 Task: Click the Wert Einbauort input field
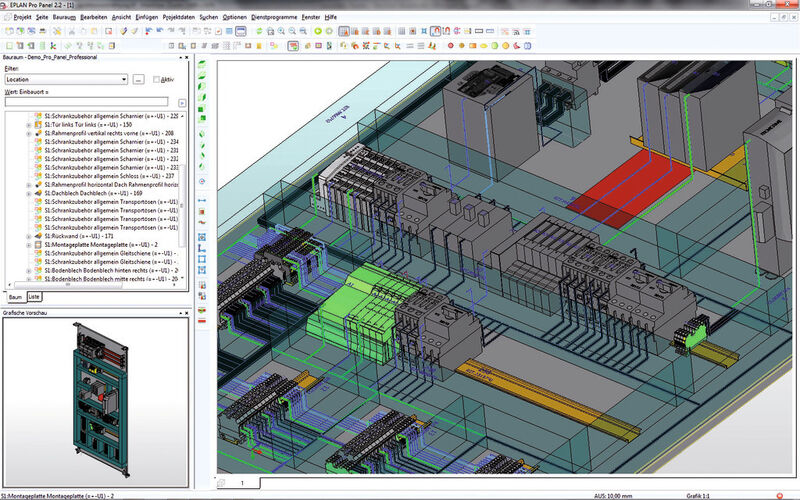point(88,101)
